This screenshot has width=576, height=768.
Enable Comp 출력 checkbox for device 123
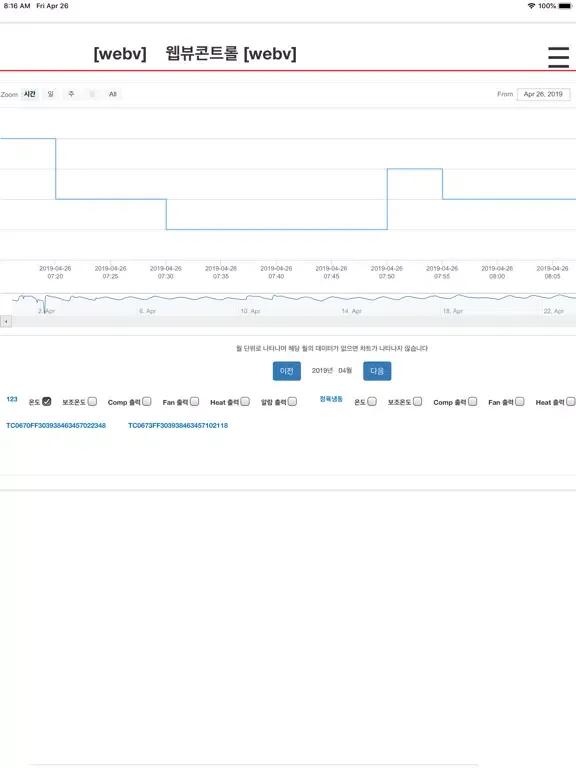[x=147, y=402]
